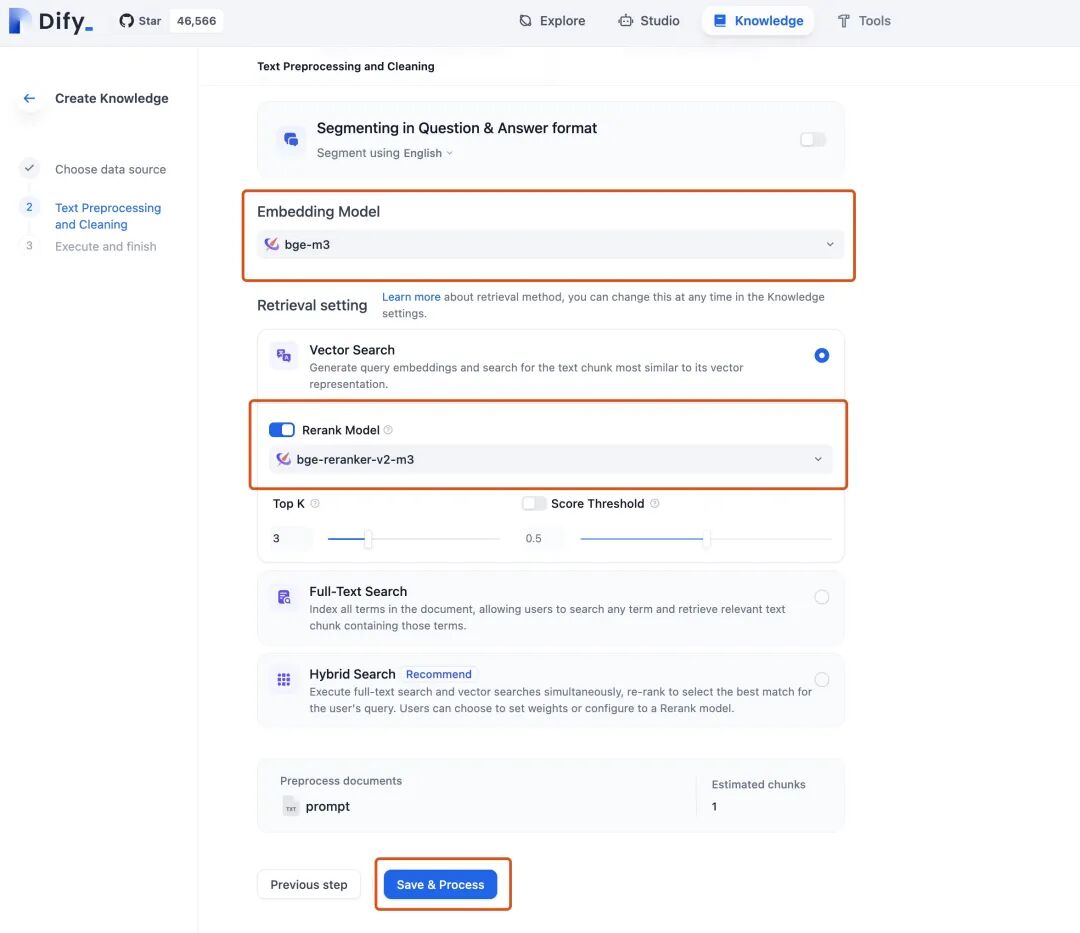Click the prompt TXT file icon
Image resolution: width=1080 pixels, height=933 pixels.
[291, 806]
